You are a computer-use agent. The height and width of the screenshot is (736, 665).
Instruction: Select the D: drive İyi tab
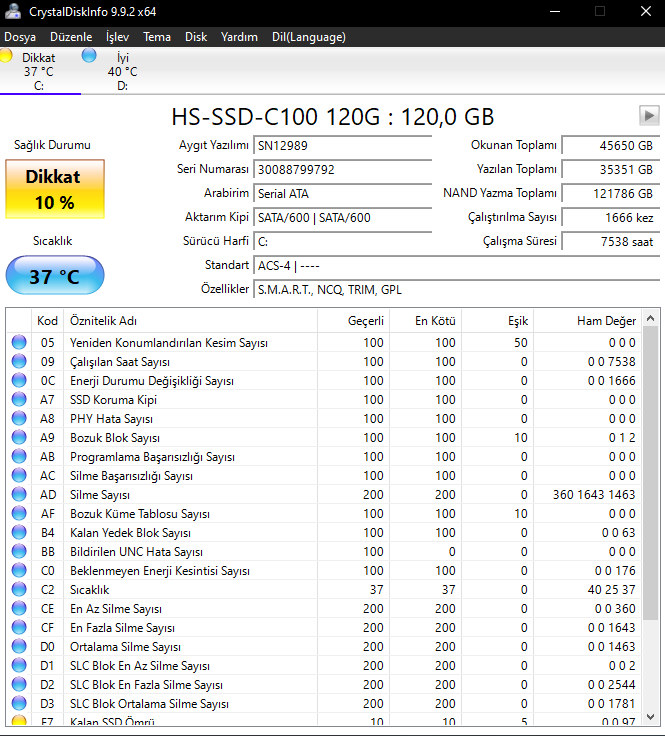click(122, 71)
